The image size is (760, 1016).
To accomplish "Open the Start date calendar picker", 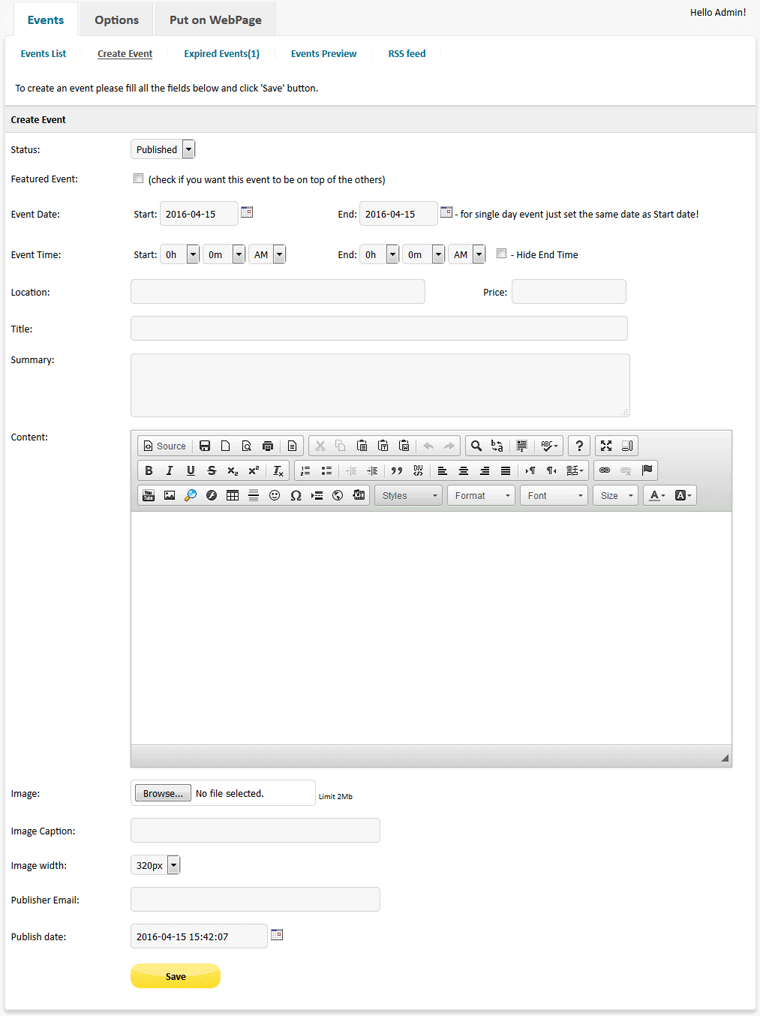I will [x=247, y=212].
